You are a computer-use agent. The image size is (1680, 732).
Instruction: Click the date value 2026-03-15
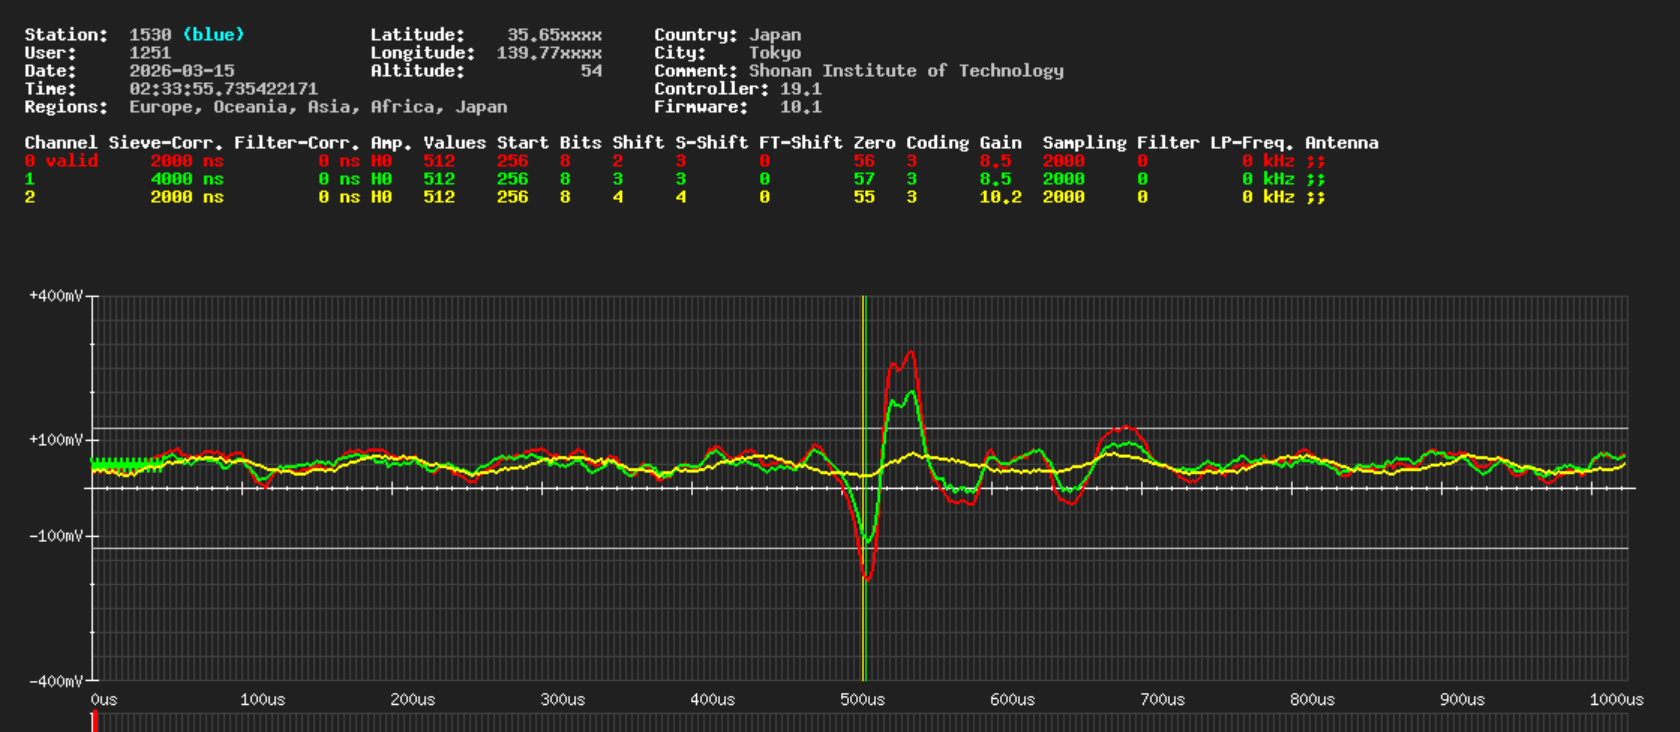click(x=182, y=71)
